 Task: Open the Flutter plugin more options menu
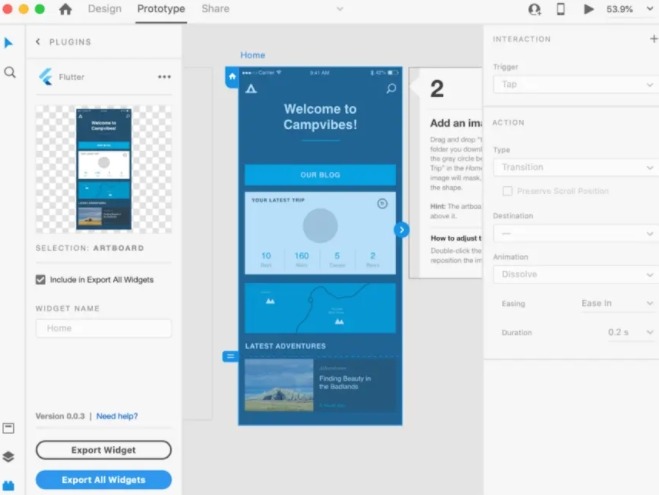(x=164, y=77)
